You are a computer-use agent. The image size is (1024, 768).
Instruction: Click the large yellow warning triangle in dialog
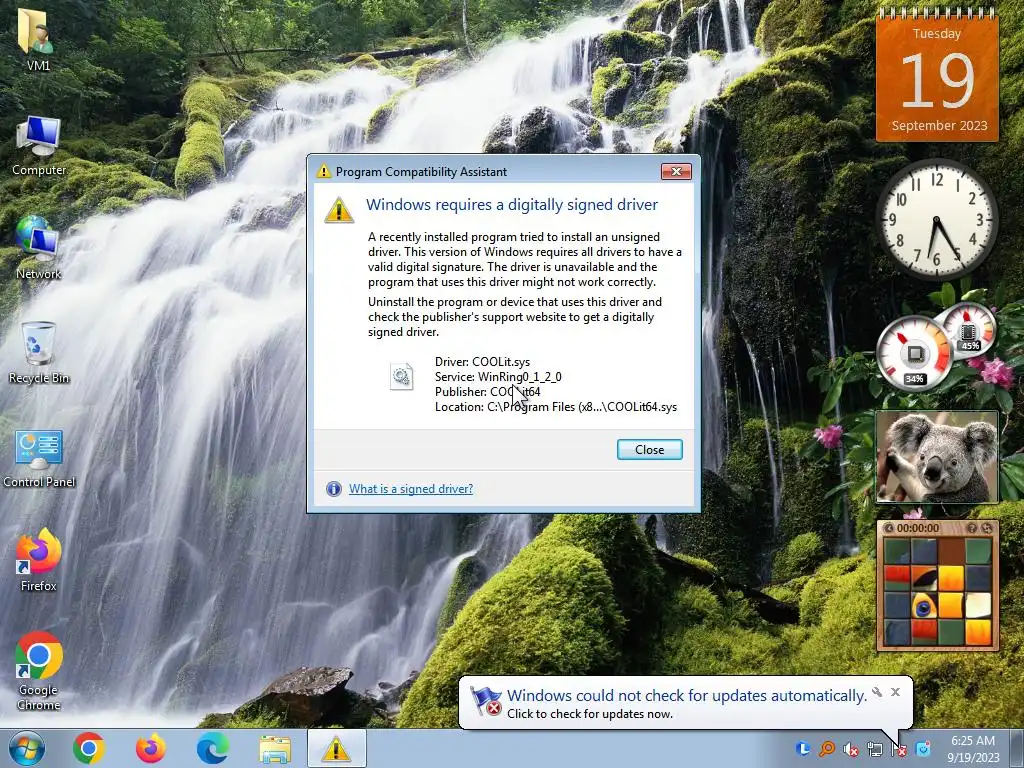point(339,209)
